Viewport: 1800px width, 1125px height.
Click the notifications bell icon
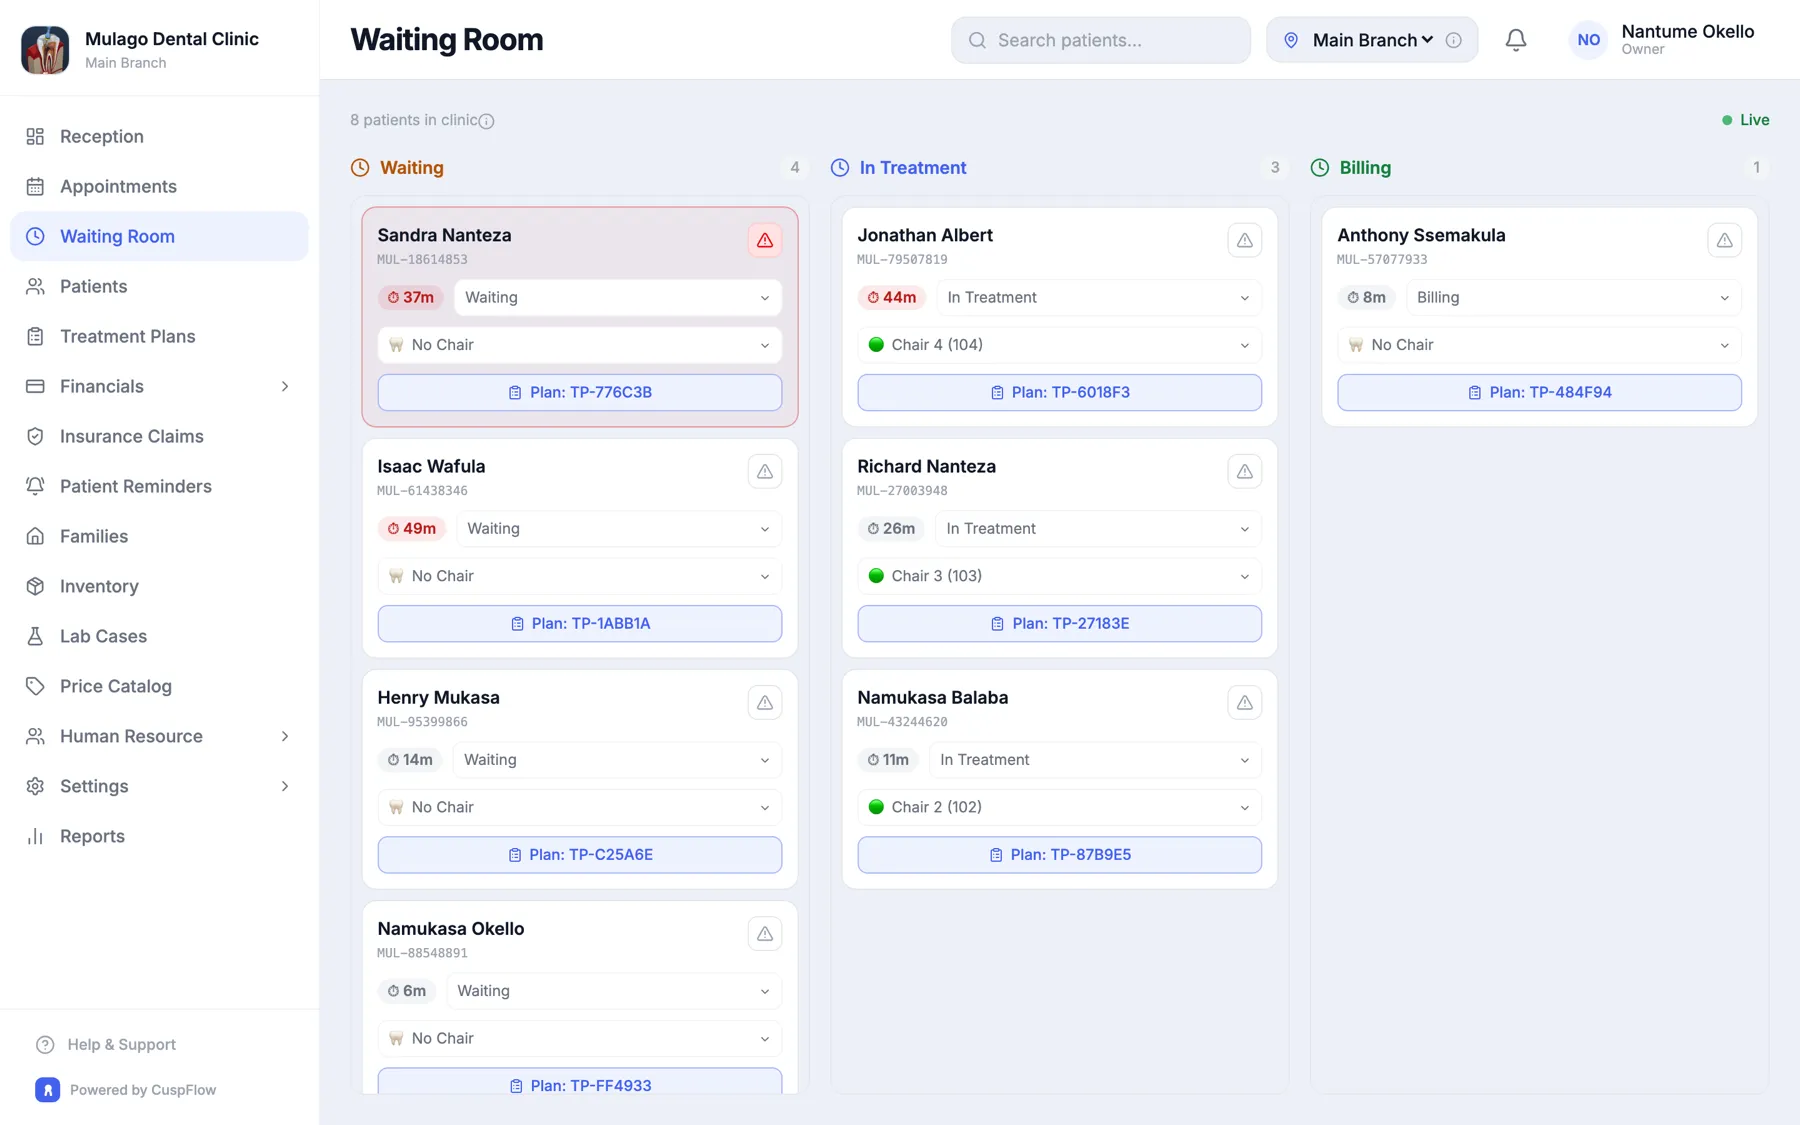point(1515,40)
